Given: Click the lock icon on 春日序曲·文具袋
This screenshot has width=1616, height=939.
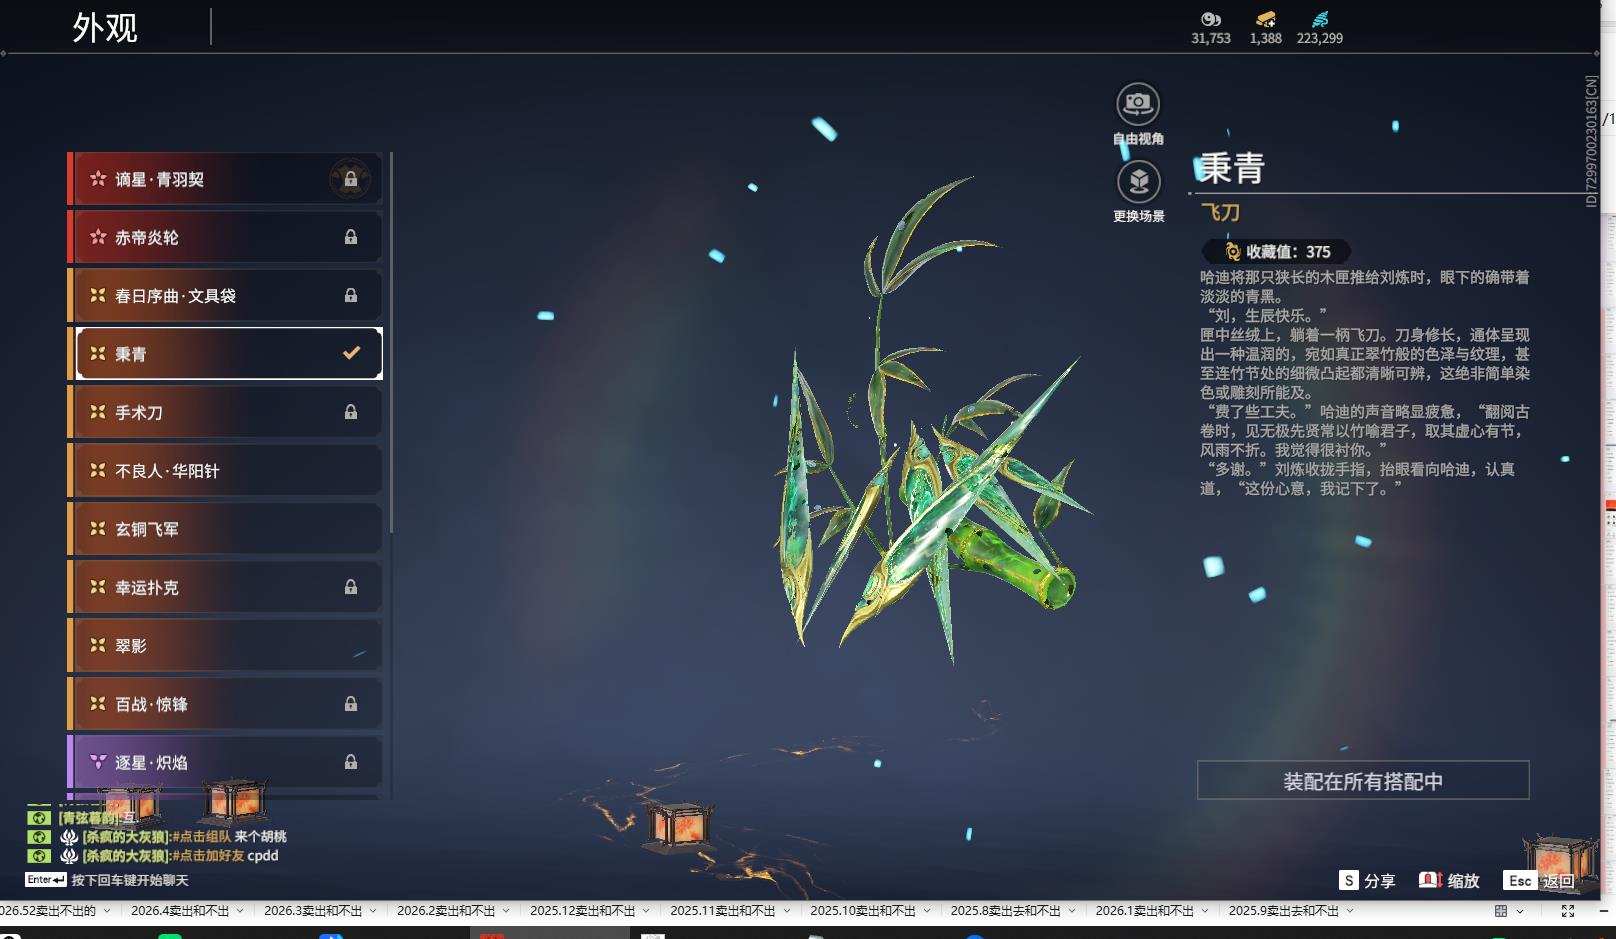Looking at the screenshot, I should click(351, 295).
